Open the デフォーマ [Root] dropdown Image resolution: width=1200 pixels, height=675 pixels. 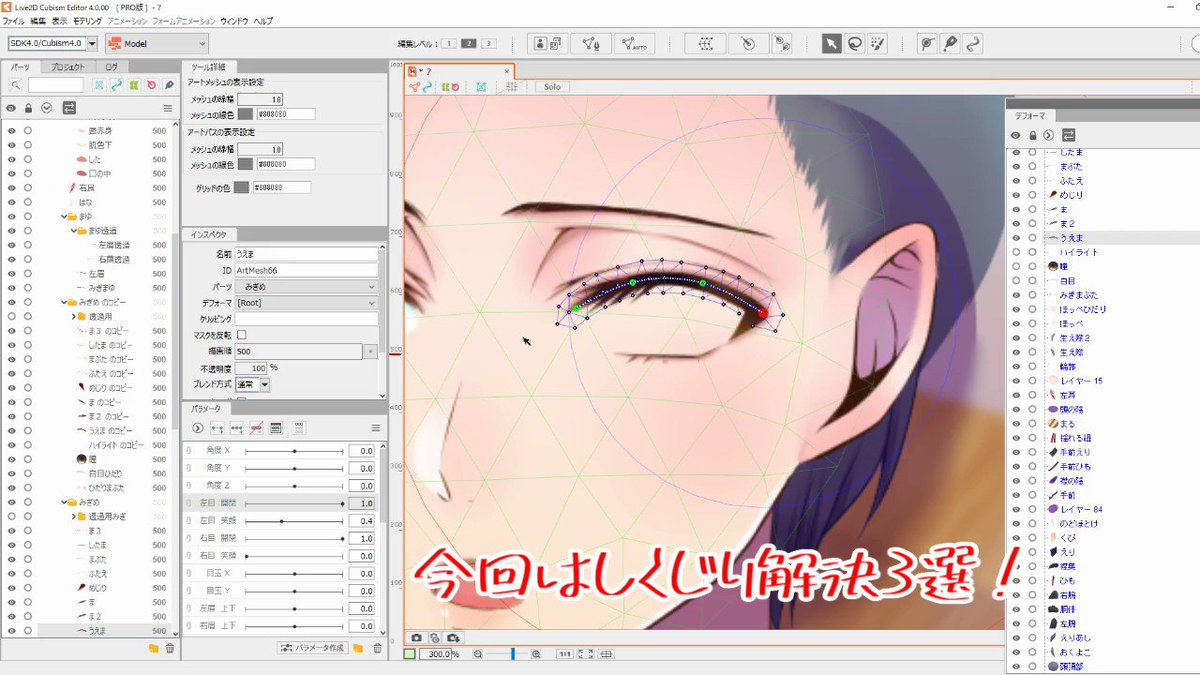click(306, 302)
